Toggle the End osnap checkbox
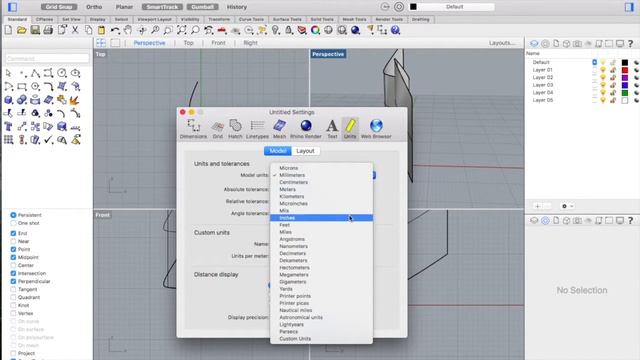This screenshot has width=640, height=360. pos(13,233)
